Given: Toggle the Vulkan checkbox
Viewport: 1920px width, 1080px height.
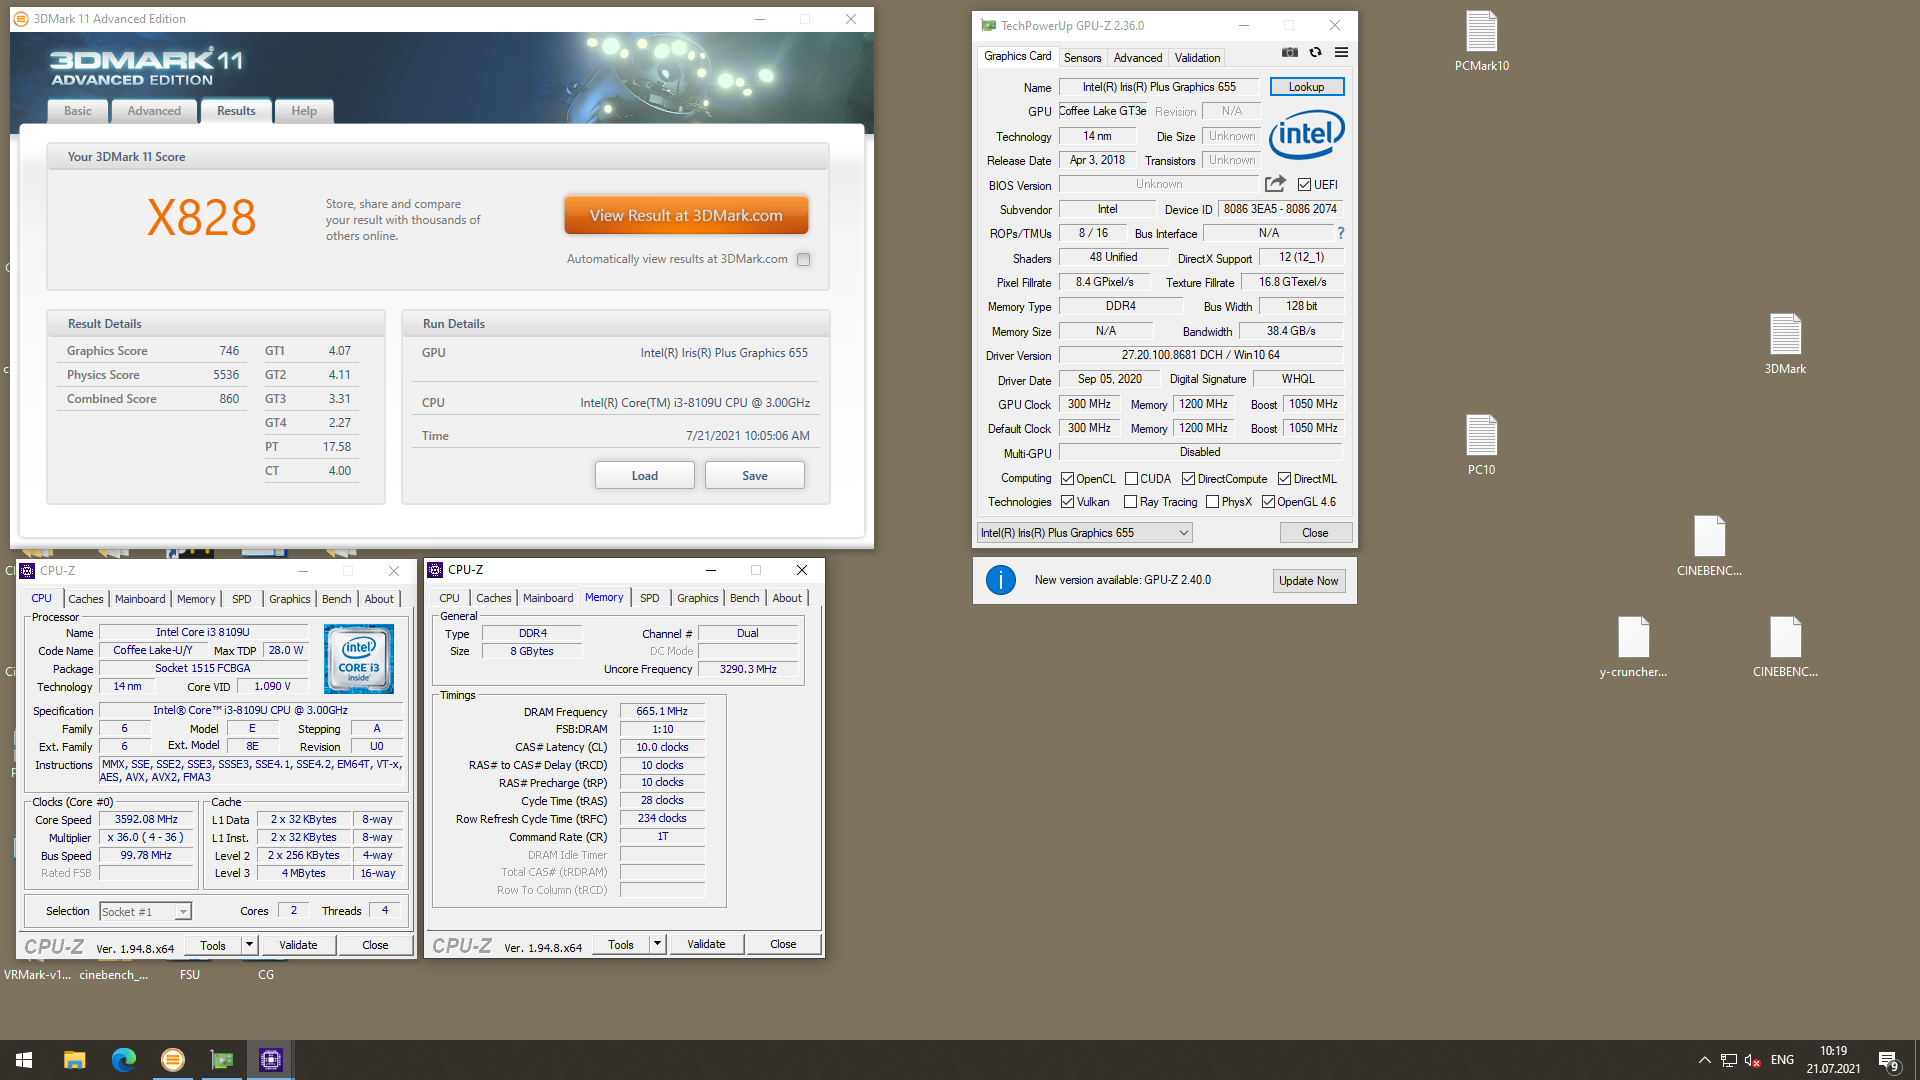Looking at the screenshot, I should click(1067, 502).
